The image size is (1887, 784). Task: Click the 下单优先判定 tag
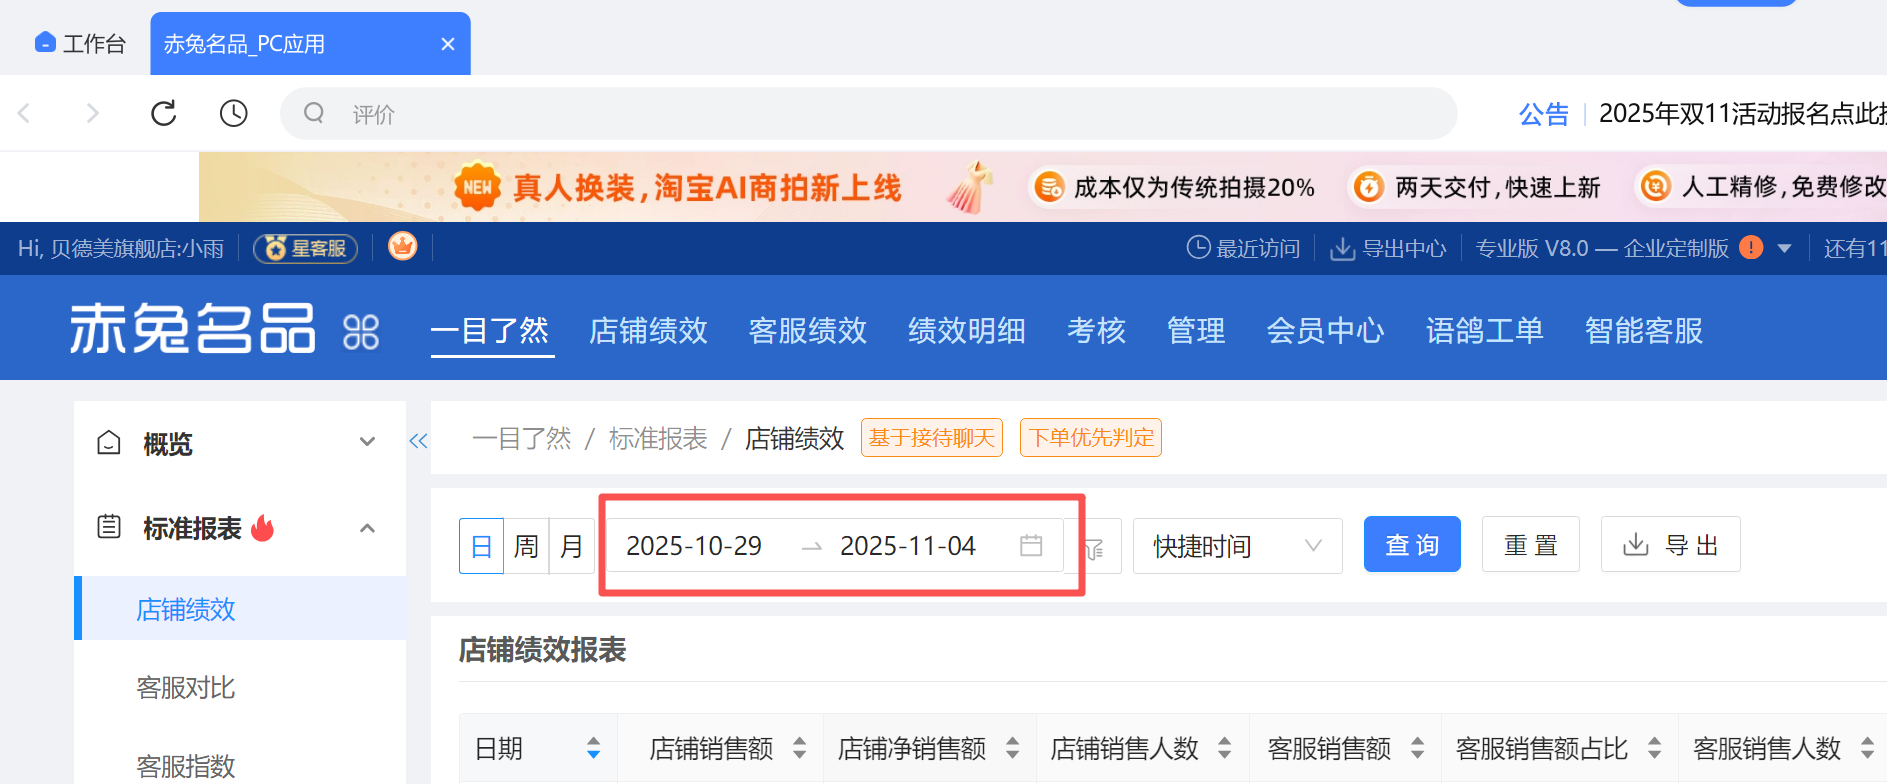coord(1091,437)
